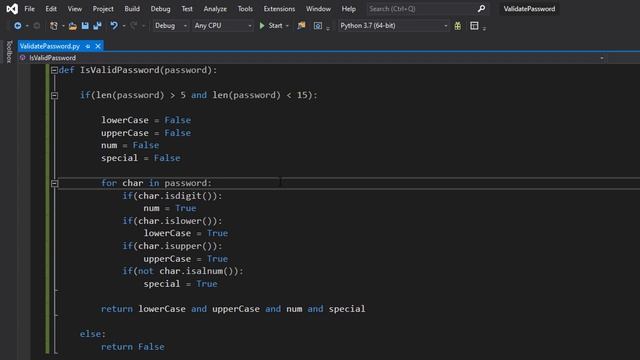This screenshot has width=640, height=360.
Task: Open the Project menu
Action: [103, 9]
